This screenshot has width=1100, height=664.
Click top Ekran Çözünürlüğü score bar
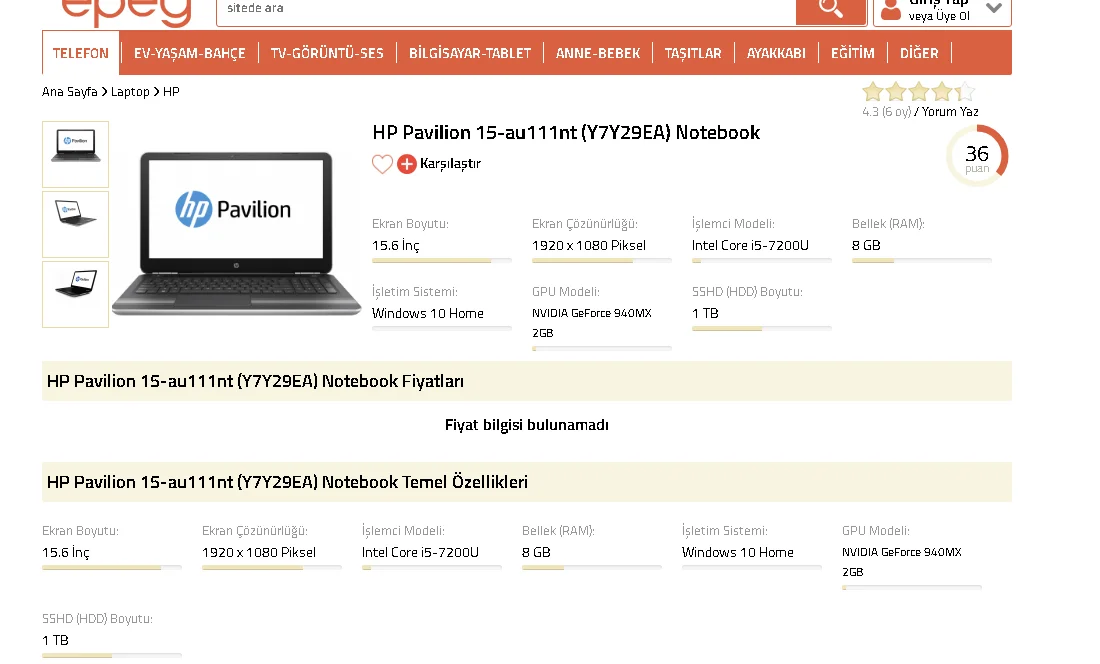click(x=602, y=261)
